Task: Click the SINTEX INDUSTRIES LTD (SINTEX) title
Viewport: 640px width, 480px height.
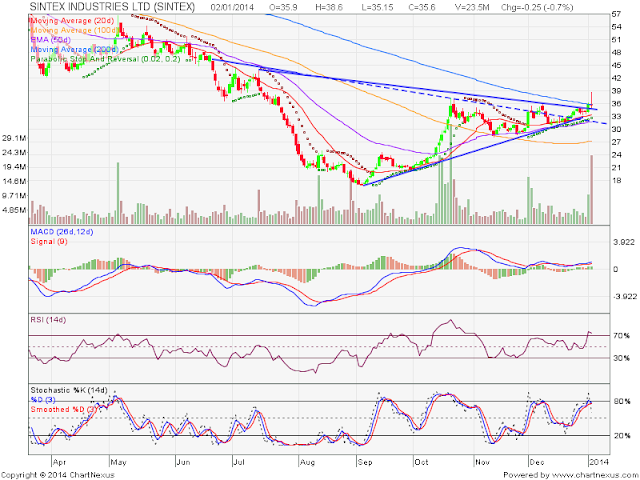Action: point(112,7)
